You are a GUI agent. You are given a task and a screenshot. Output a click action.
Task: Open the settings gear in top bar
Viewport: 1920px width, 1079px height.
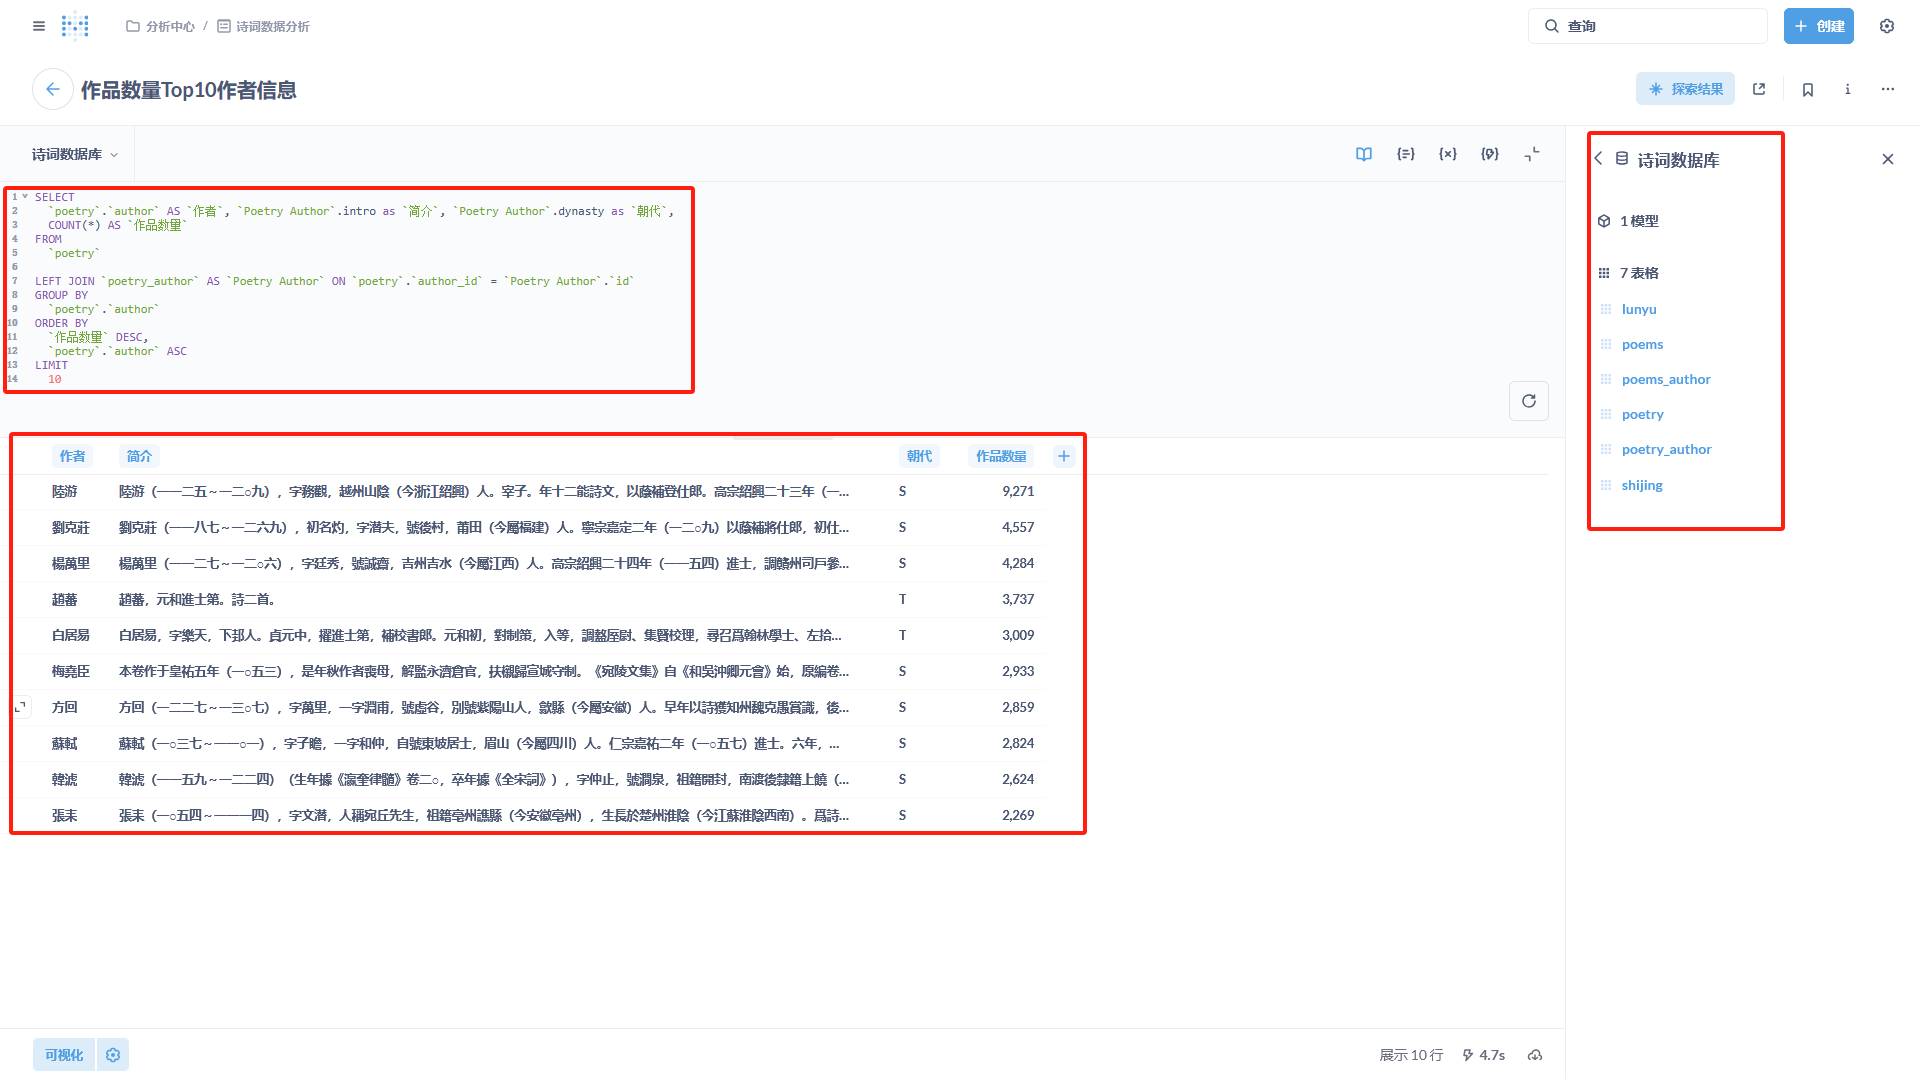[x=1887, y=26]
